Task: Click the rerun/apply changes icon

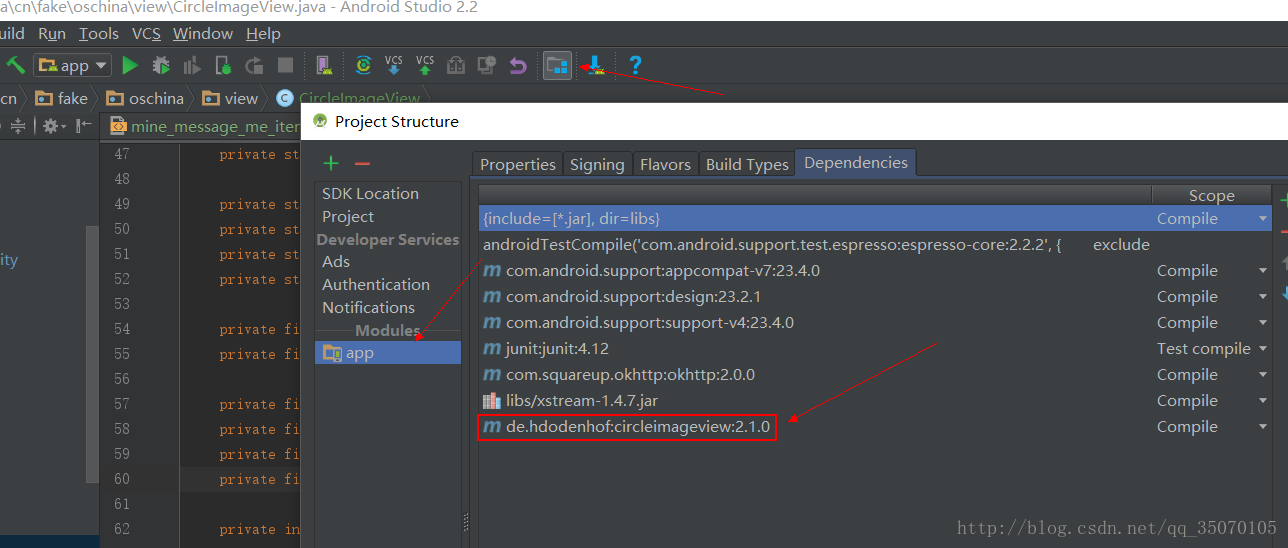Action: pos(254,66)
